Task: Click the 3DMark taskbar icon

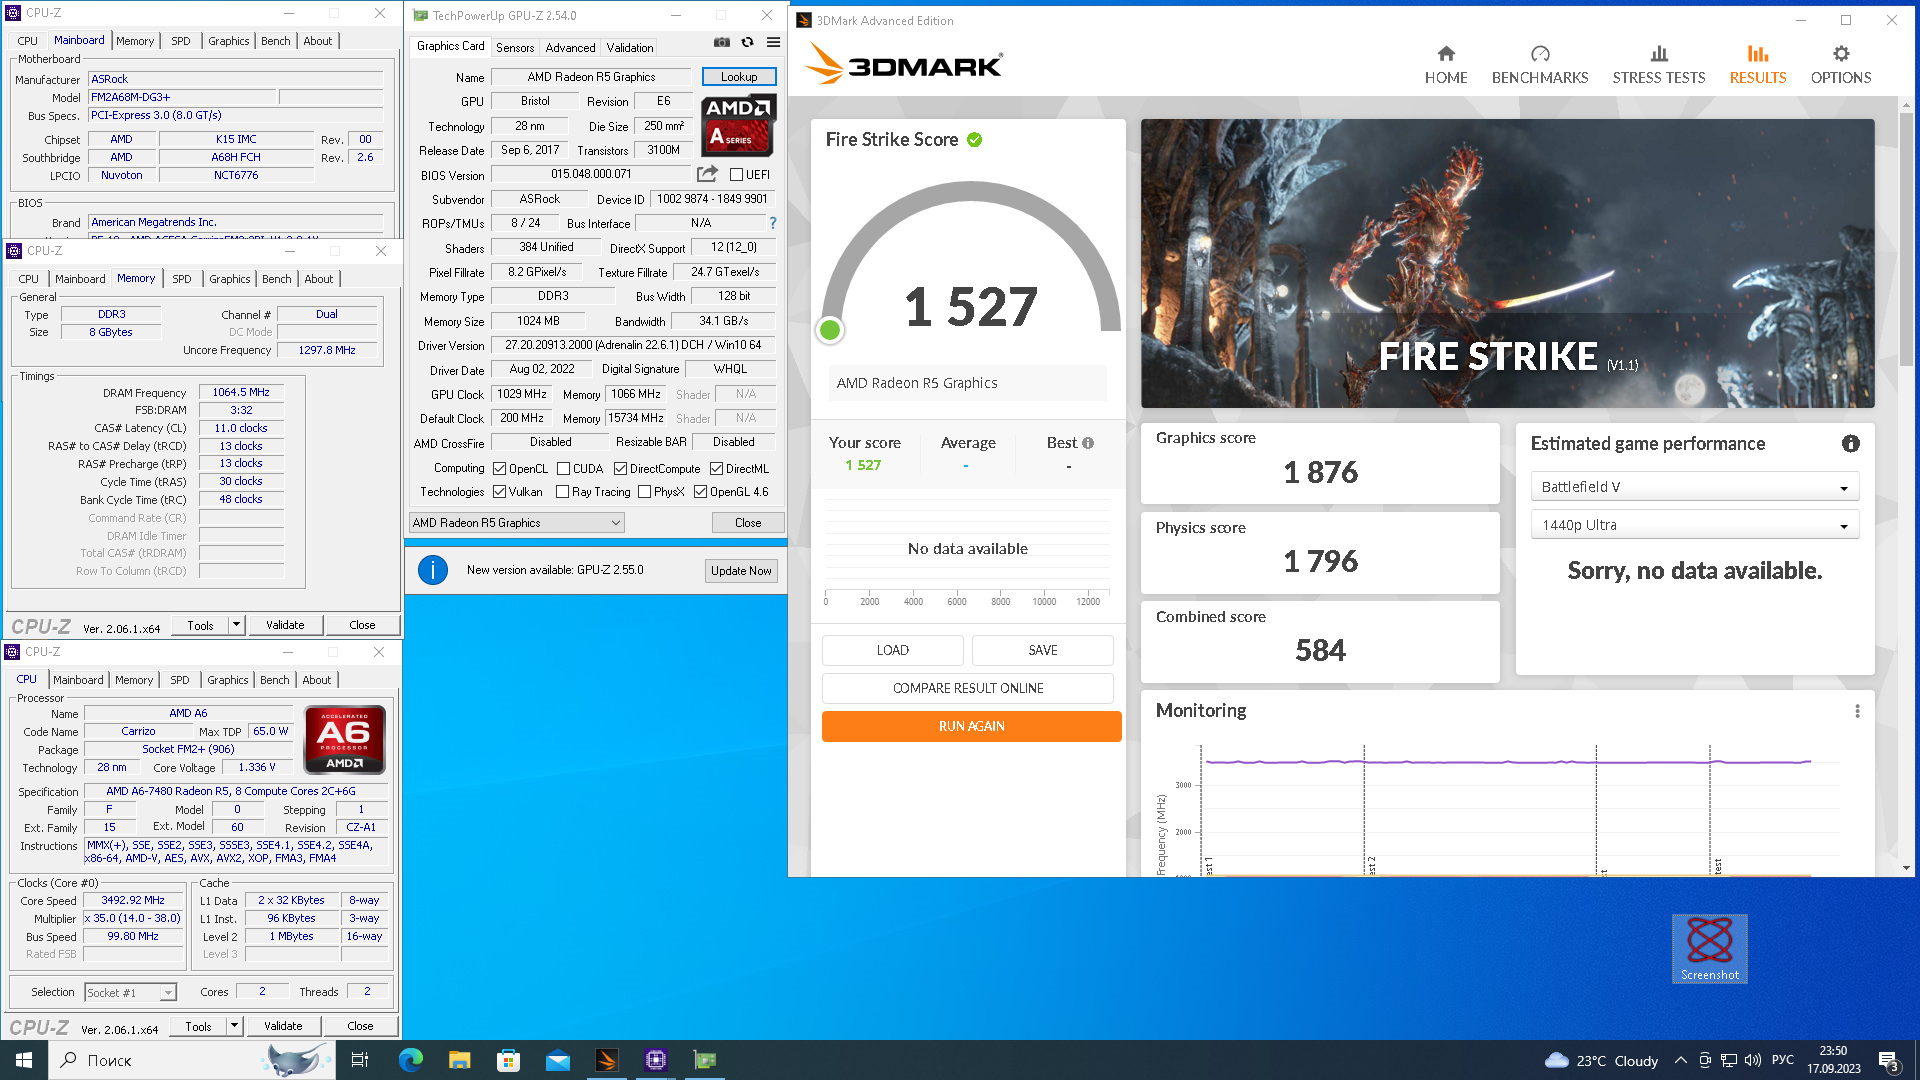Action: tap(606, 1060)
